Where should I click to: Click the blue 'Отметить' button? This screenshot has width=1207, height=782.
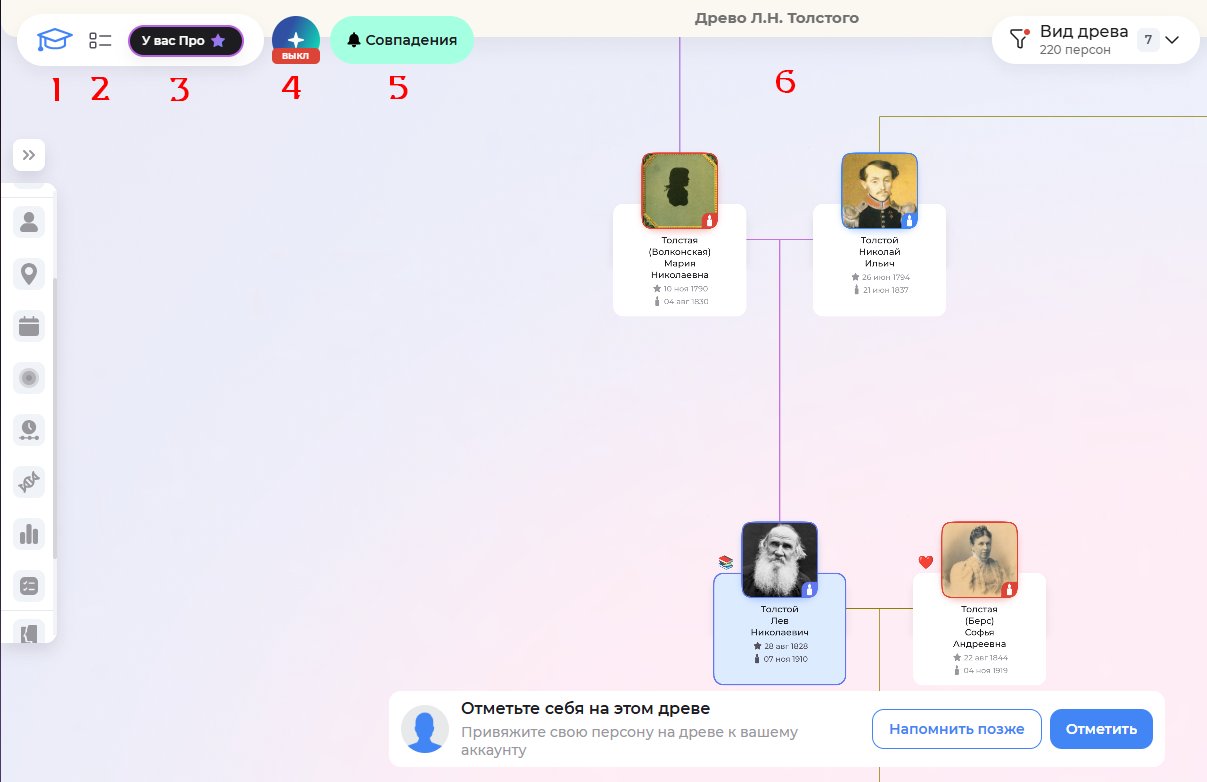point(1101,729)
